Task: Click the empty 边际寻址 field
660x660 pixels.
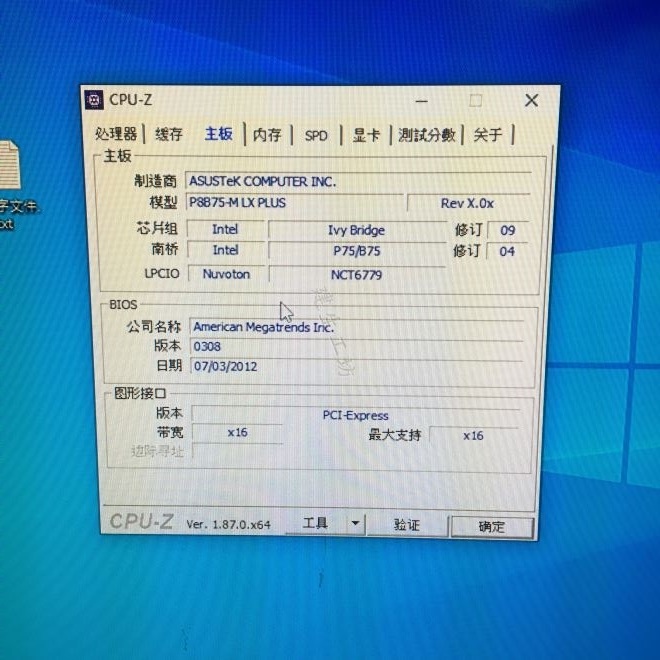Action: click(x=237, y=451)
